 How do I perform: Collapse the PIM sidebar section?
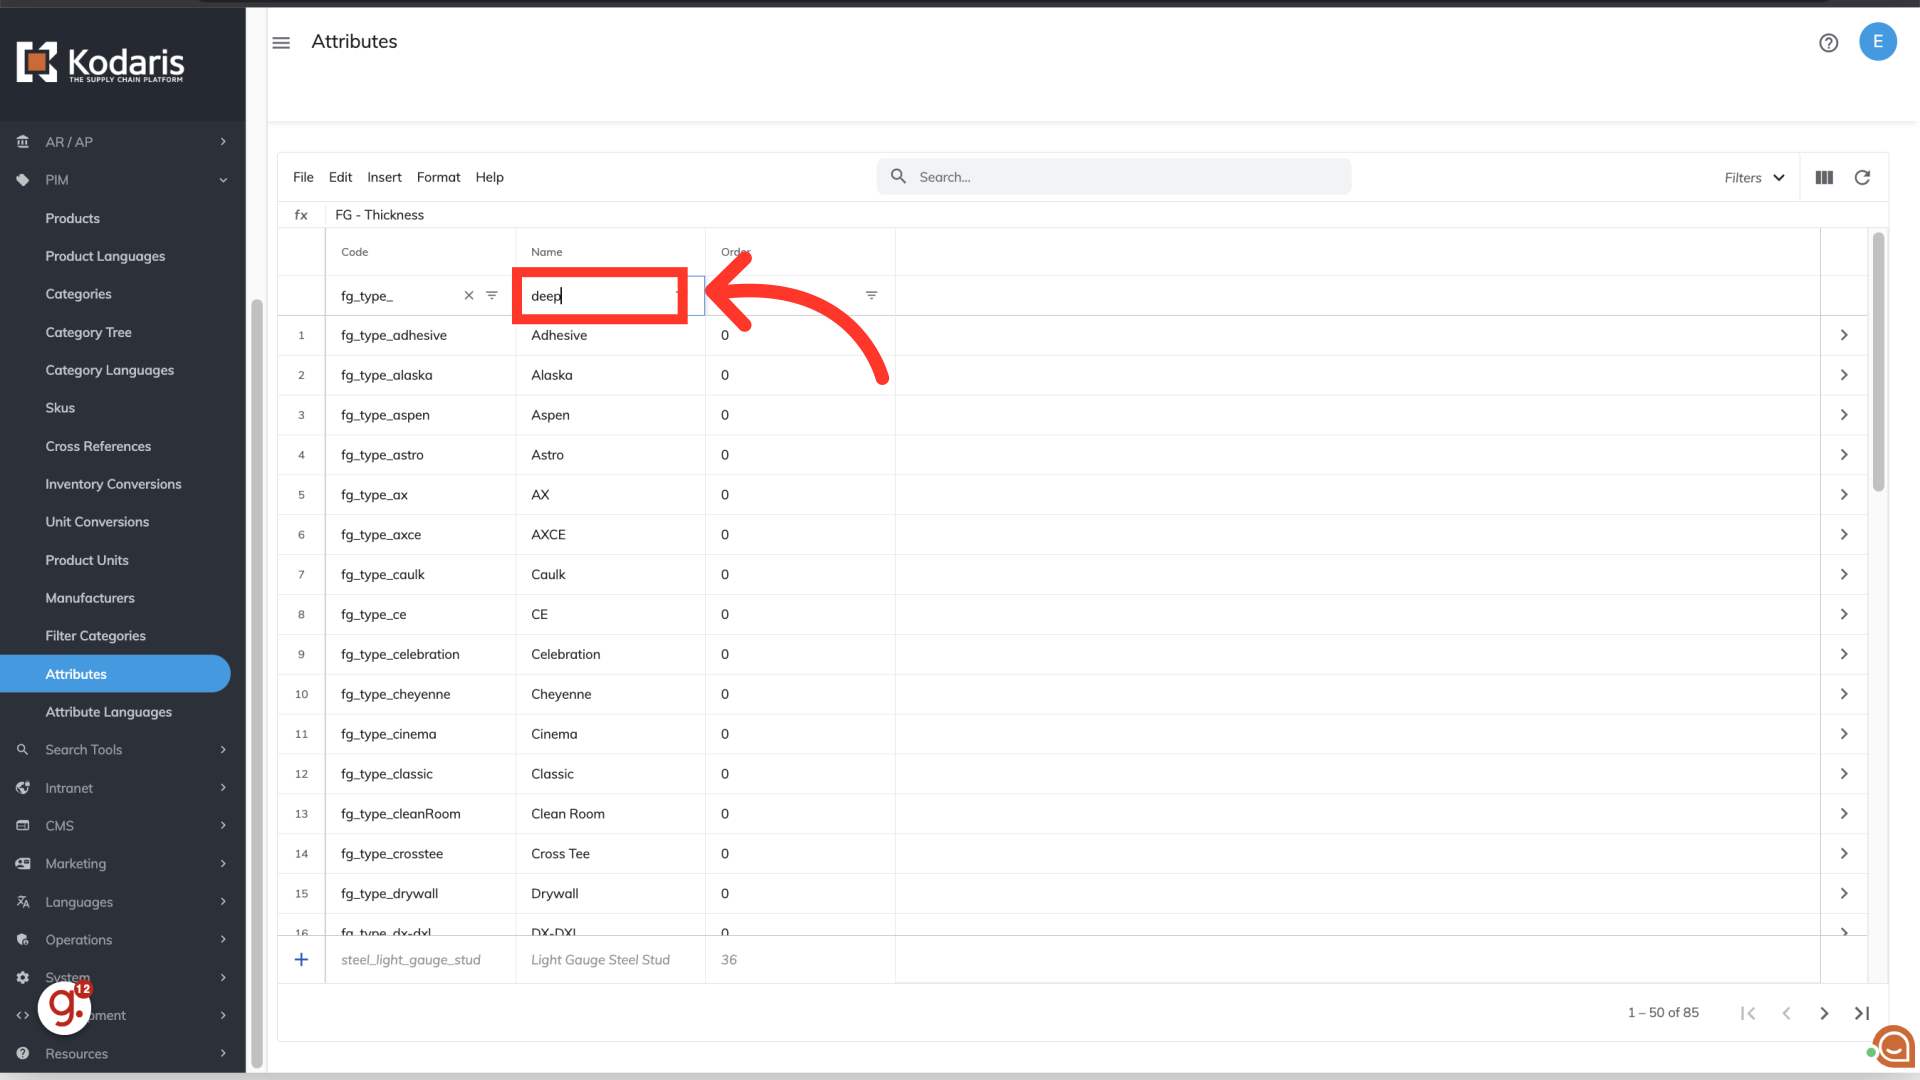(x=223, y=180)
